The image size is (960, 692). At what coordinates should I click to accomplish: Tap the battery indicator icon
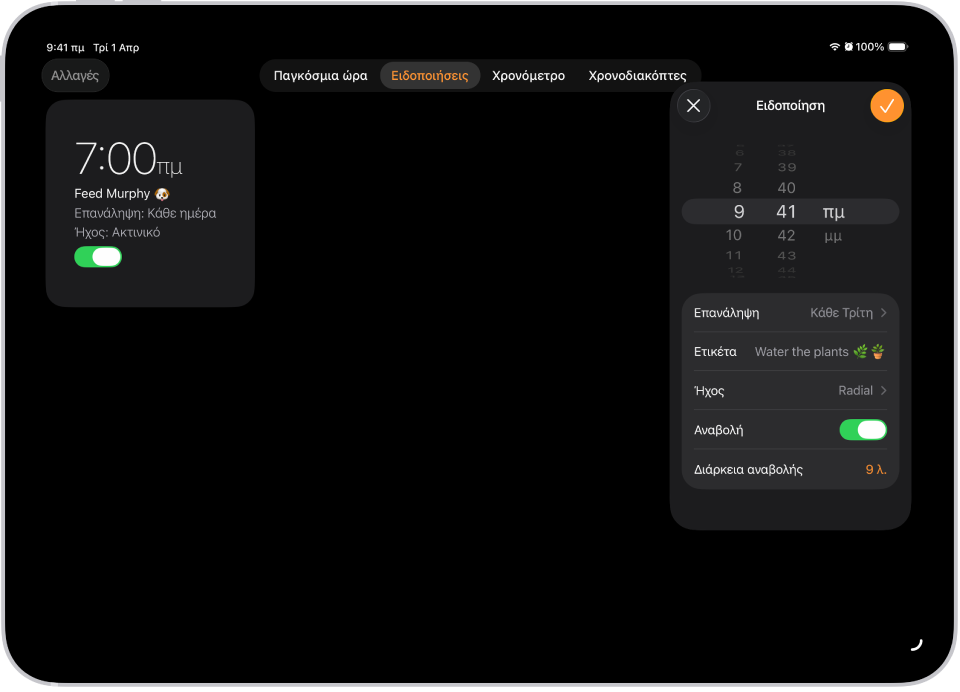coord(898,47)
